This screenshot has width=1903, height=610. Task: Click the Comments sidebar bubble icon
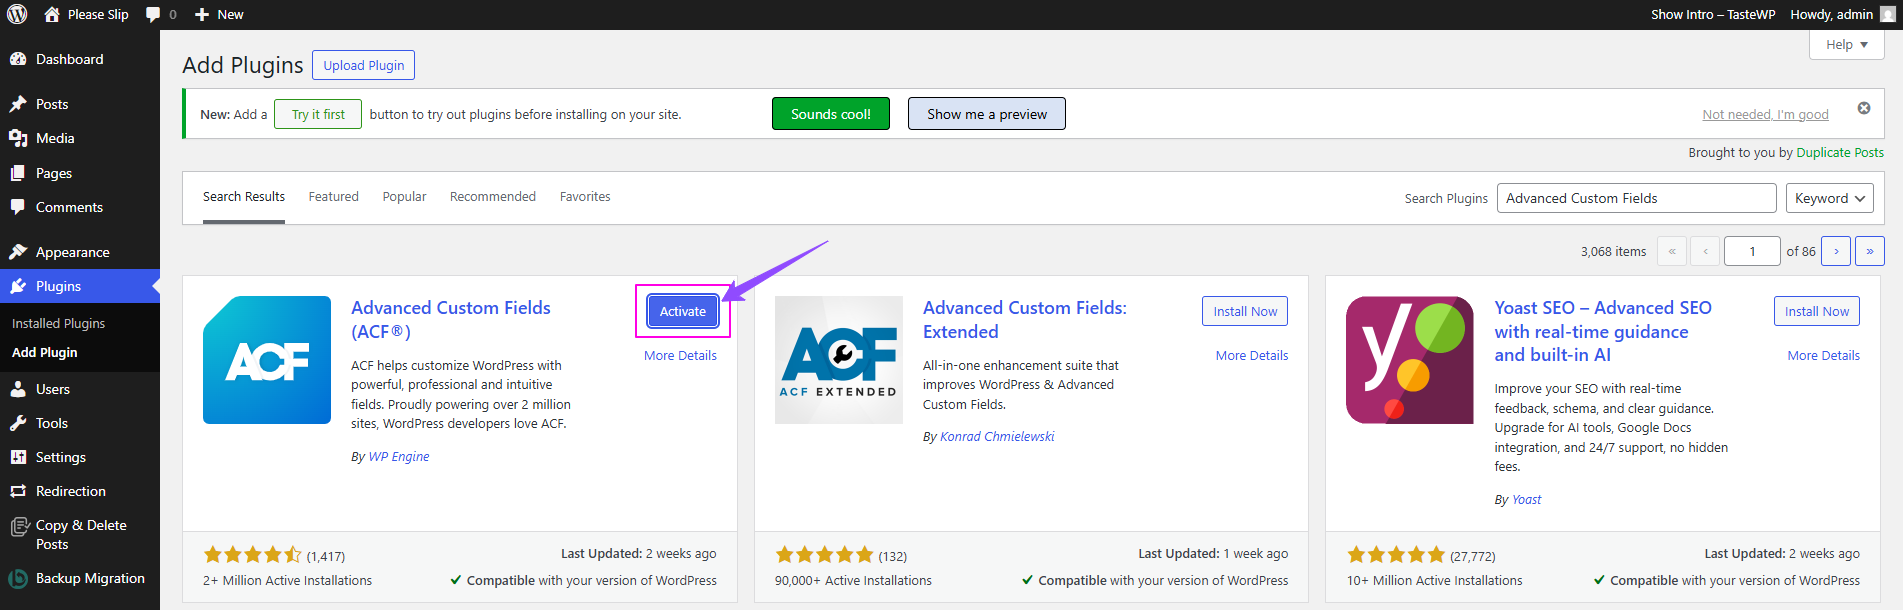click(x=18, y=207)
